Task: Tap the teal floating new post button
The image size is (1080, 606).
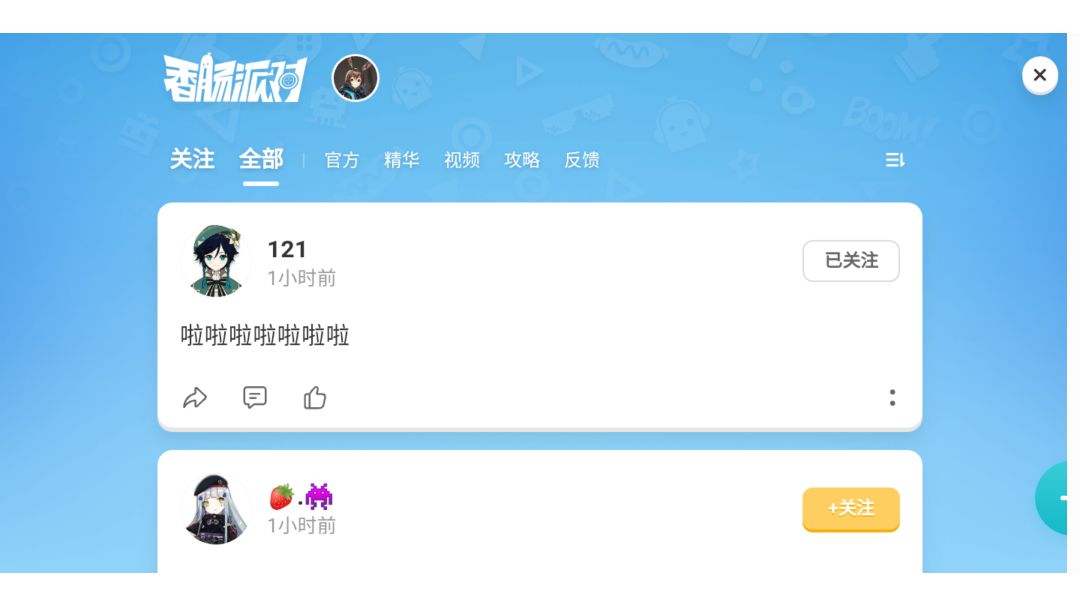Action: (x=1052, y=498)
